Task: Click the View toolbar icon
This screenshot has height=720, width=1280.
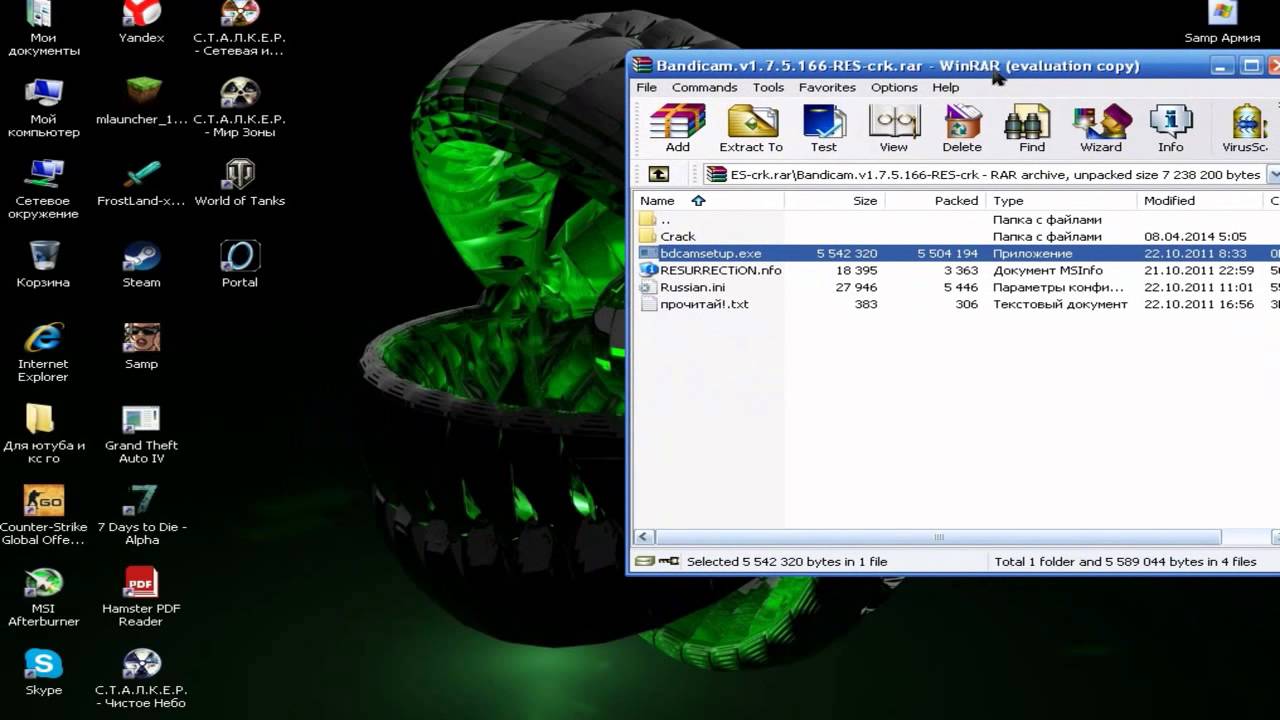Action: click(x=894, y=129)
